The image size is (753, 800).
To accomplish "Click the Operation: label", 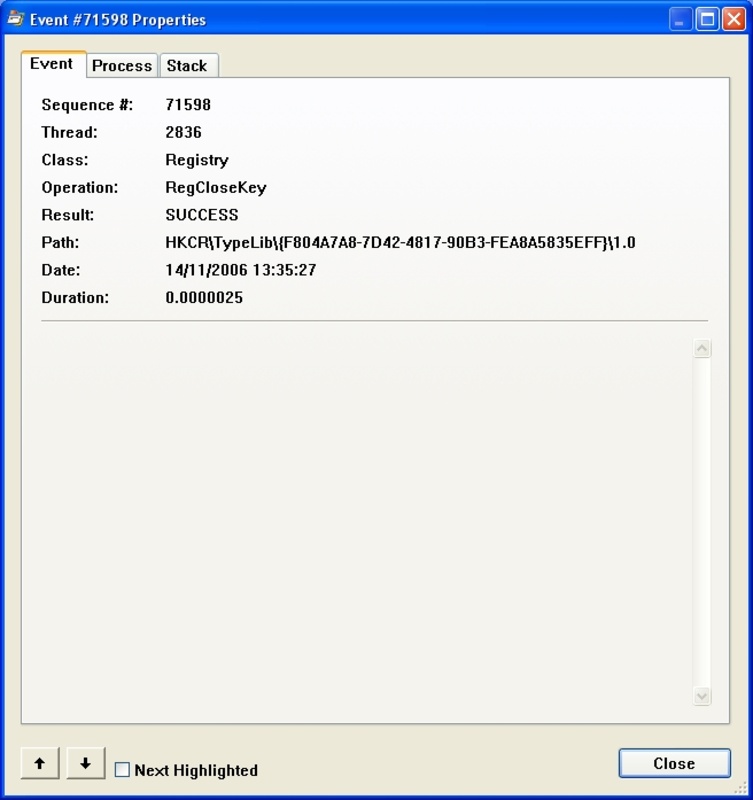I will coord(80,188).
